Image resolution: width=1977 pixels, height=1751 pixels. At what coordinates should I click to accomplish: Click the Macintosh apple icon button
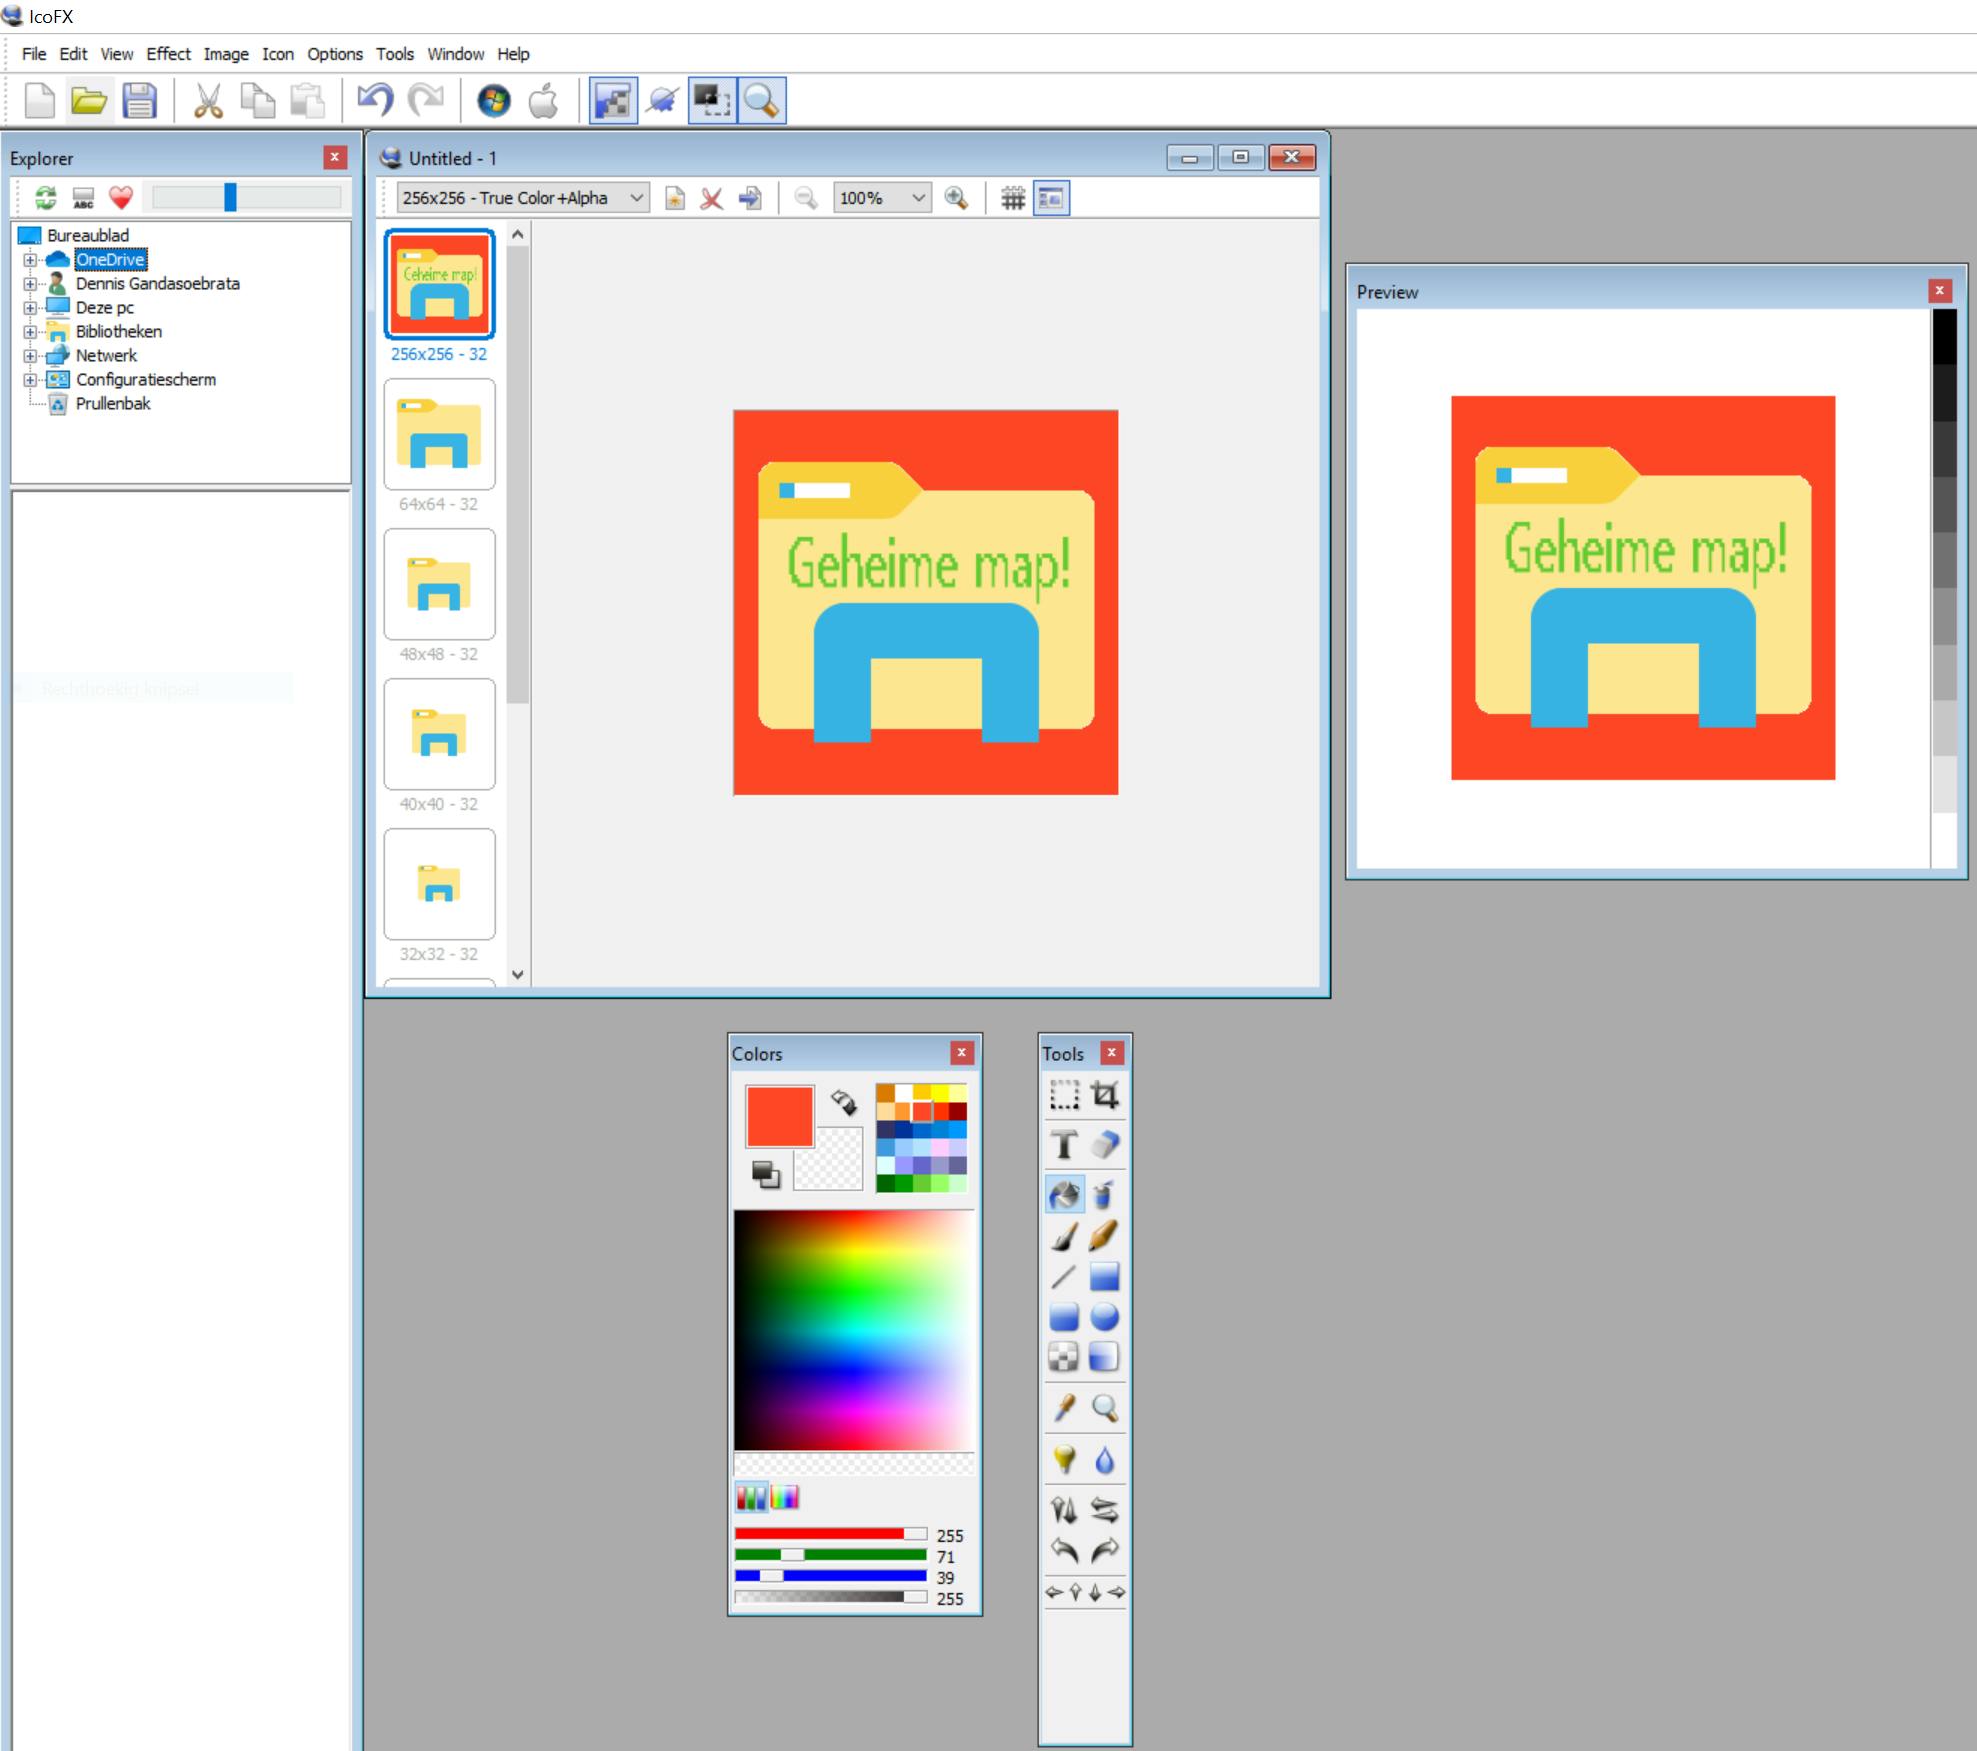click(543, 101)
